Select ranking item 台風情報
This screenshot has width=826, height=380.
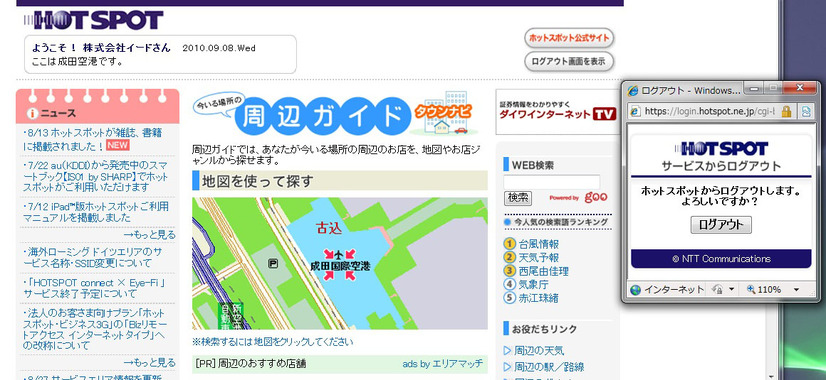coord(538,244)
